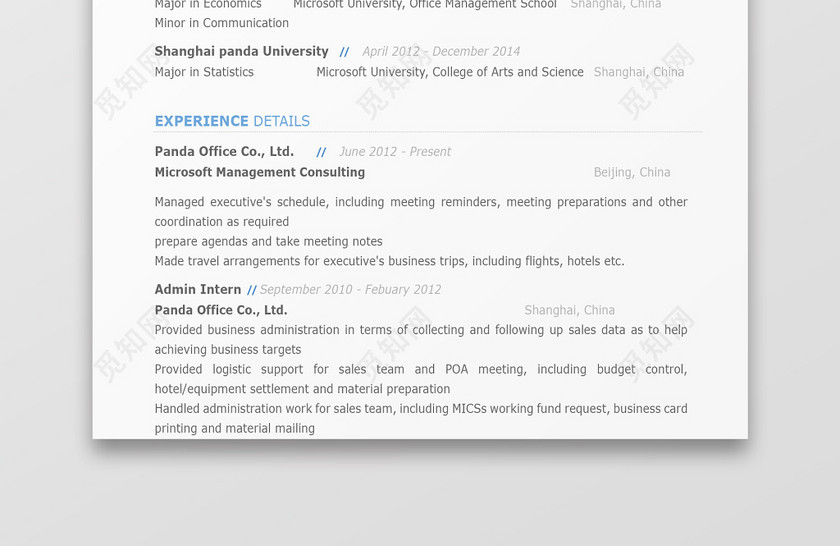Click the Admin Intern job title

[198, 289]
